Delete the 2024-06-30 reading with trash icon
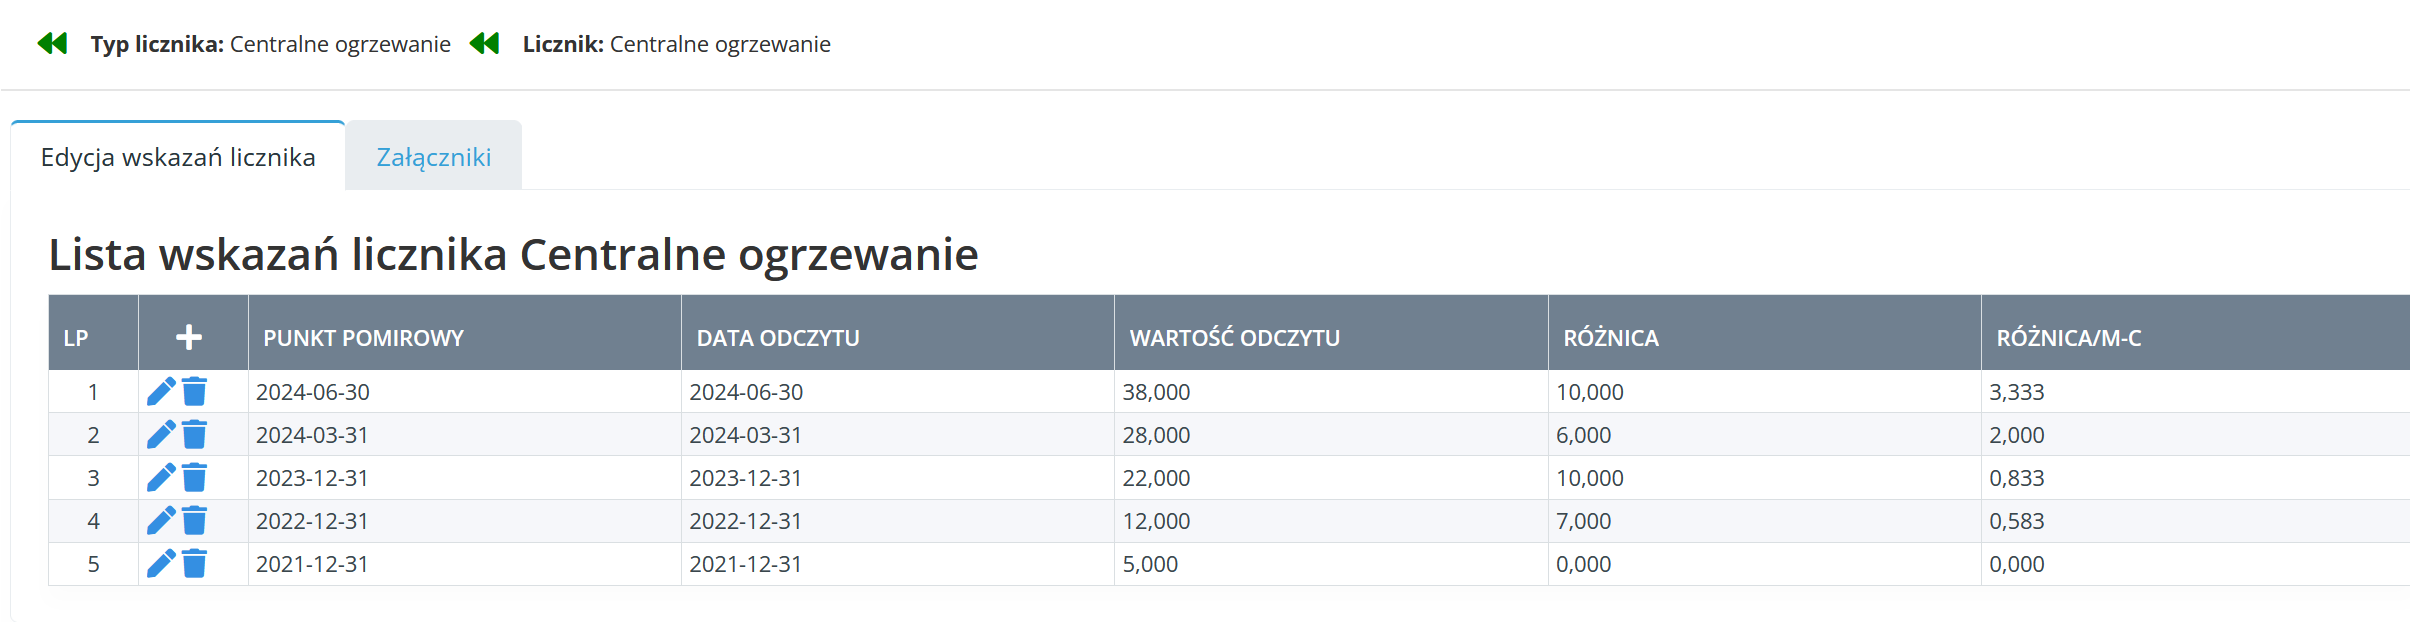Viewport: 2410px width, 622px height. [x=195, y=392]
